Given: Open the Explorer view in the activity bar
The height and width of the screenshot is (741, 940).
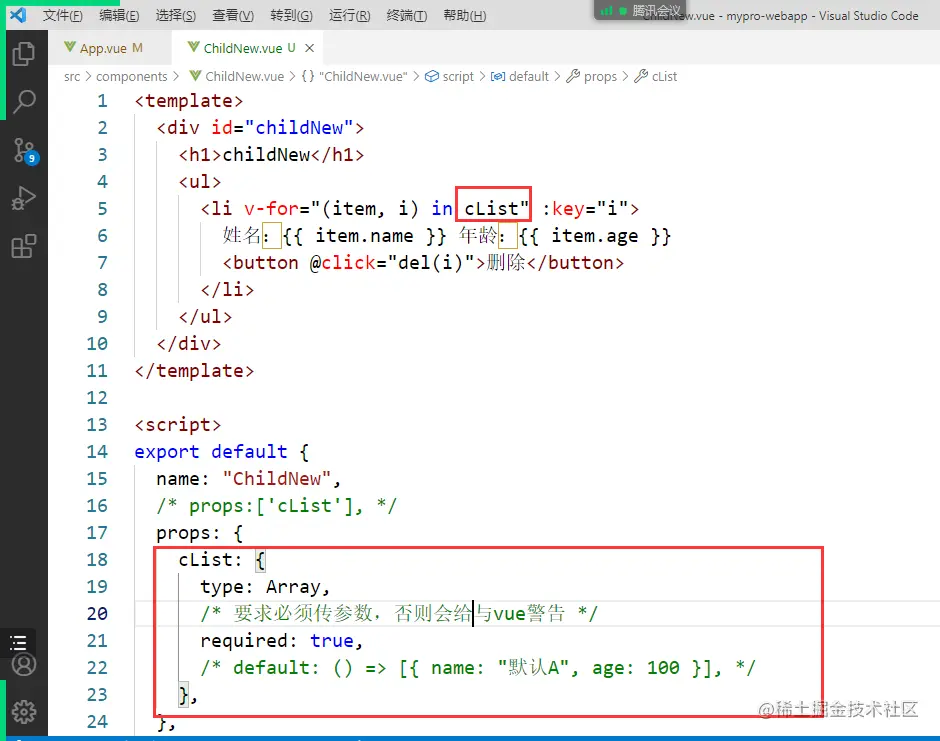Looking at the screenshot, I should point(24,54).
